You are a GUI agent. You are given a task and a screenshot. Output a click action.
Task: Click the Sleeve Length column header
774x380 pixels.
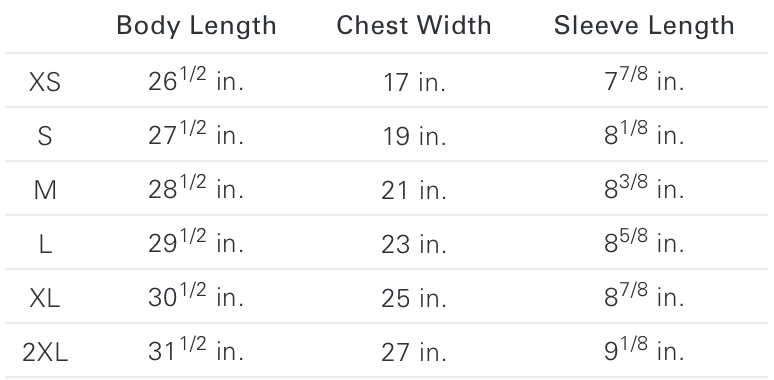click(644, 26)
